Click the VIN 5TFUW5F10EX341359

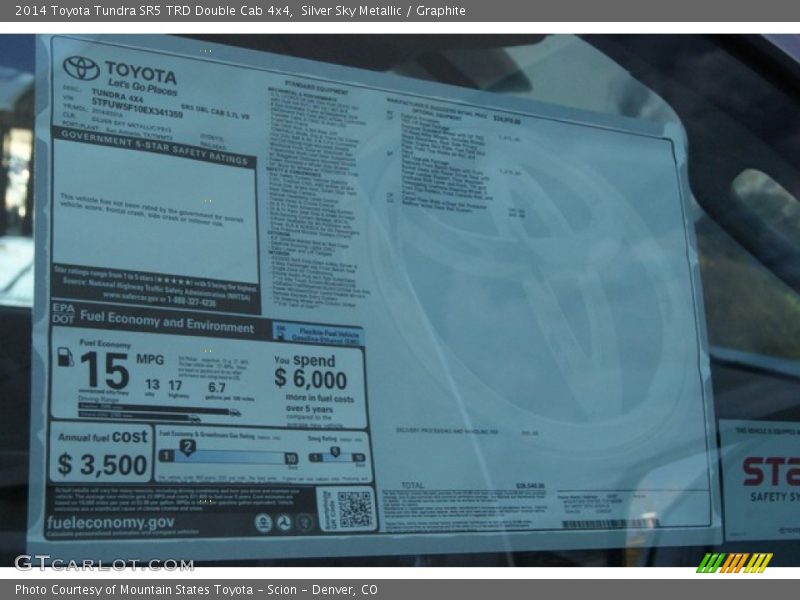point(137,108)
